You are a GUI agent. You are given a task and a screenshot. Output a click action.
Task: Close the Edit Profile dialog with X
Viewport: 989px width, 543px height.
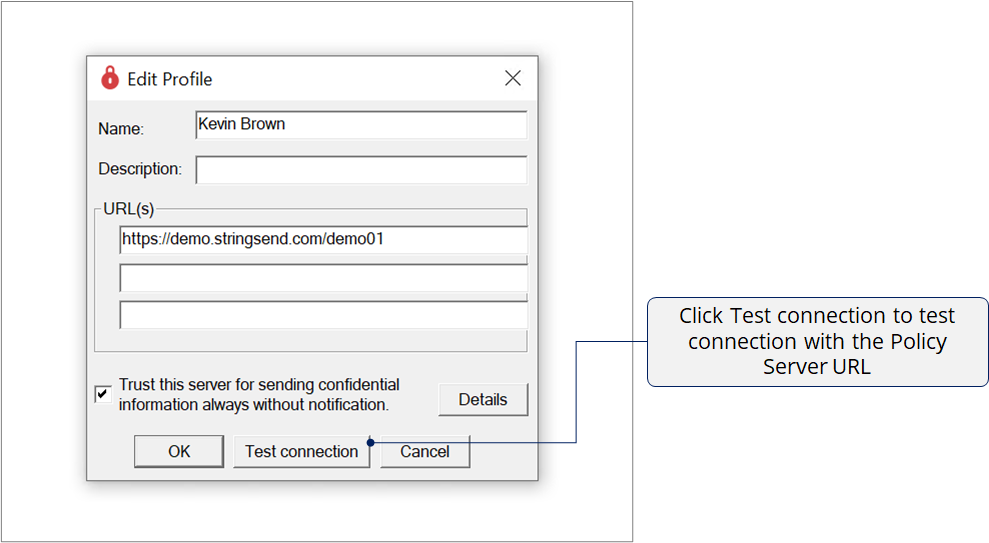[x=513, y=78]
